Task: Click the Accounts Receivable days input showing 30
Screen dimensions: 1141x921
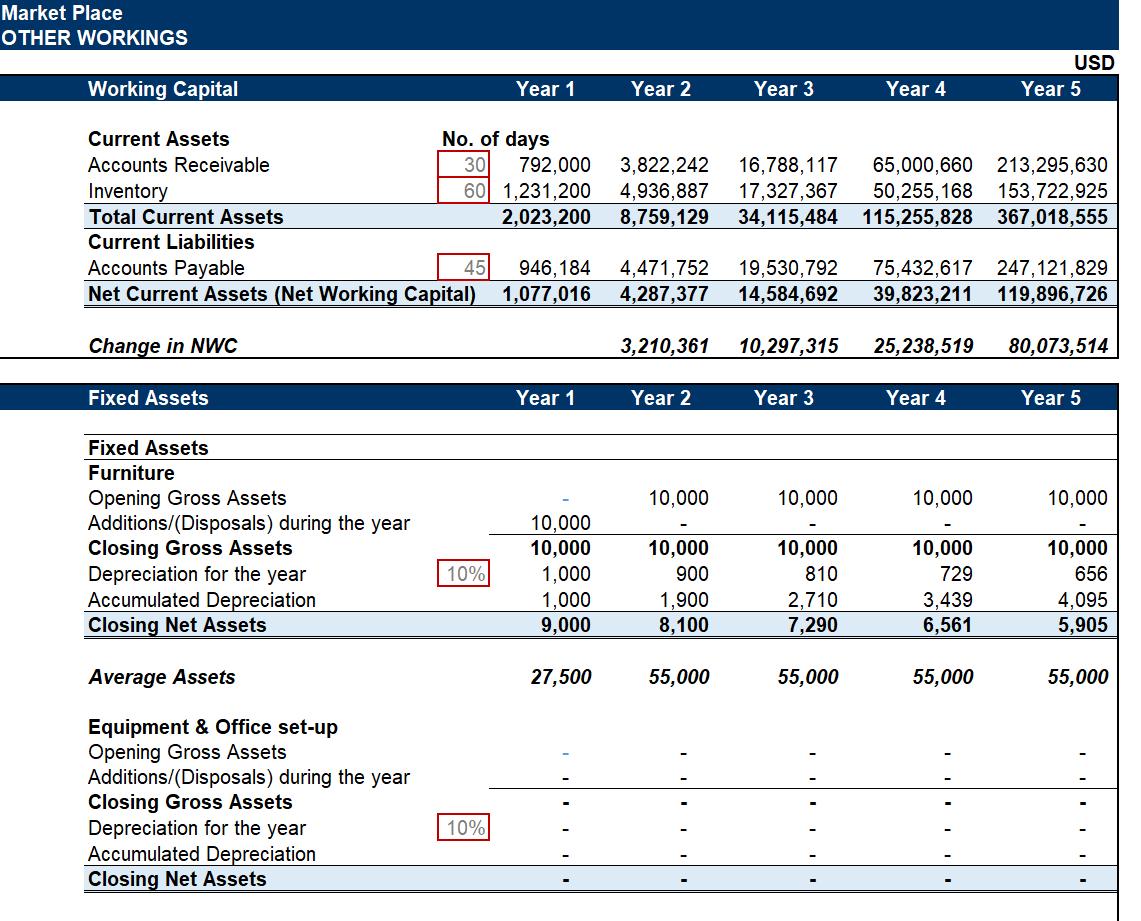Action: tap(464, 165)
